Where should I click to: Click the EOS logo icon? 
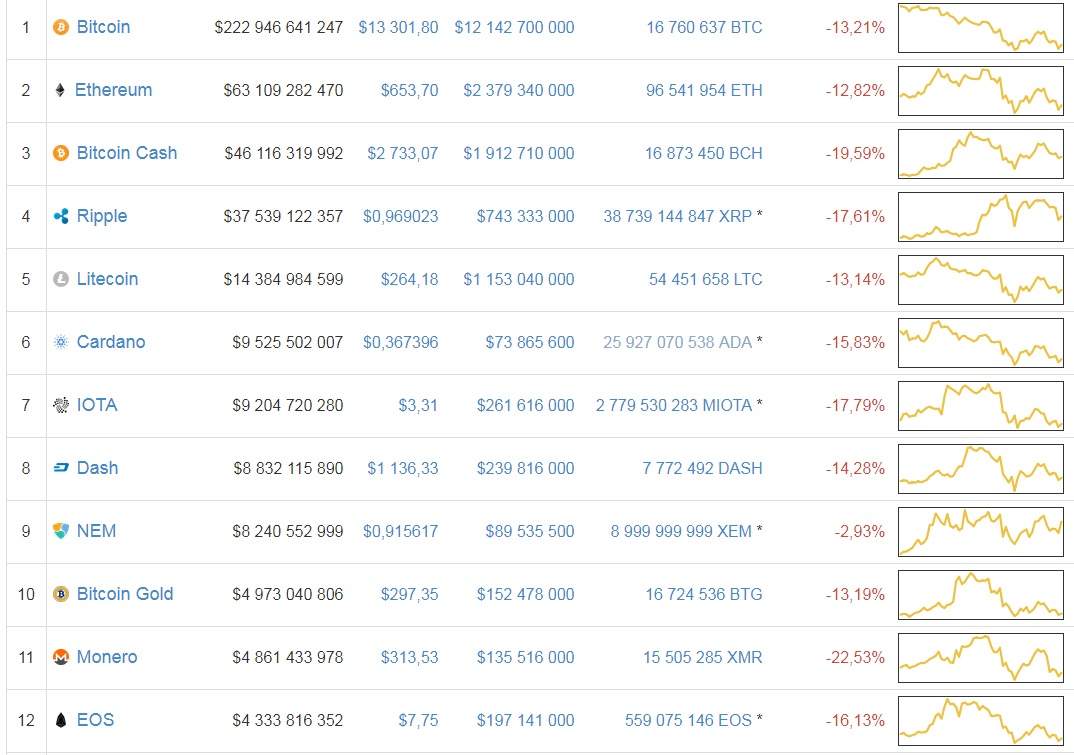(x=61, y=720)
